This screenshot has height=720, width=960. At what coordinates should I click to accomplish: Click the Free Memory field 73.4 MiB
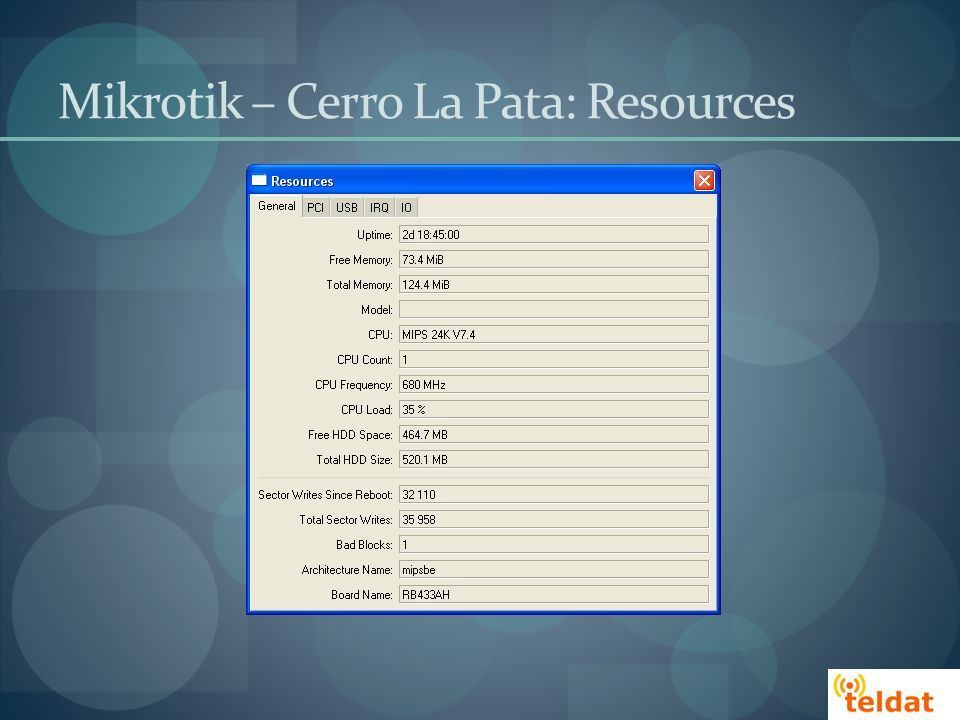553,260
